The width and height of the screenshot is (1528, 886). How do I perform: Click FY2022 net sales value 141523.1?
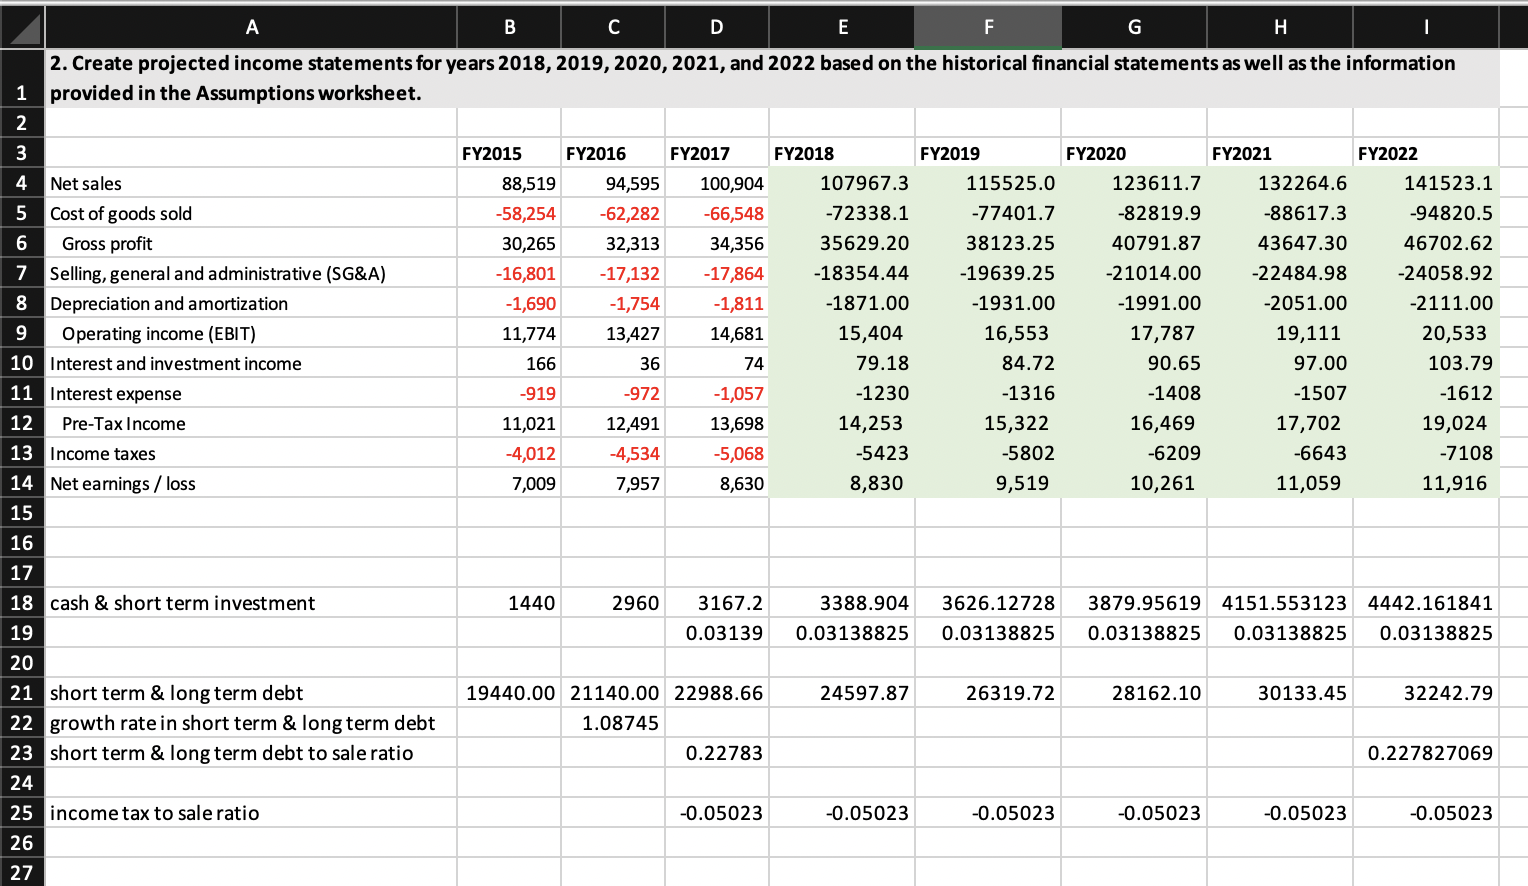[x=1449, y=183]
